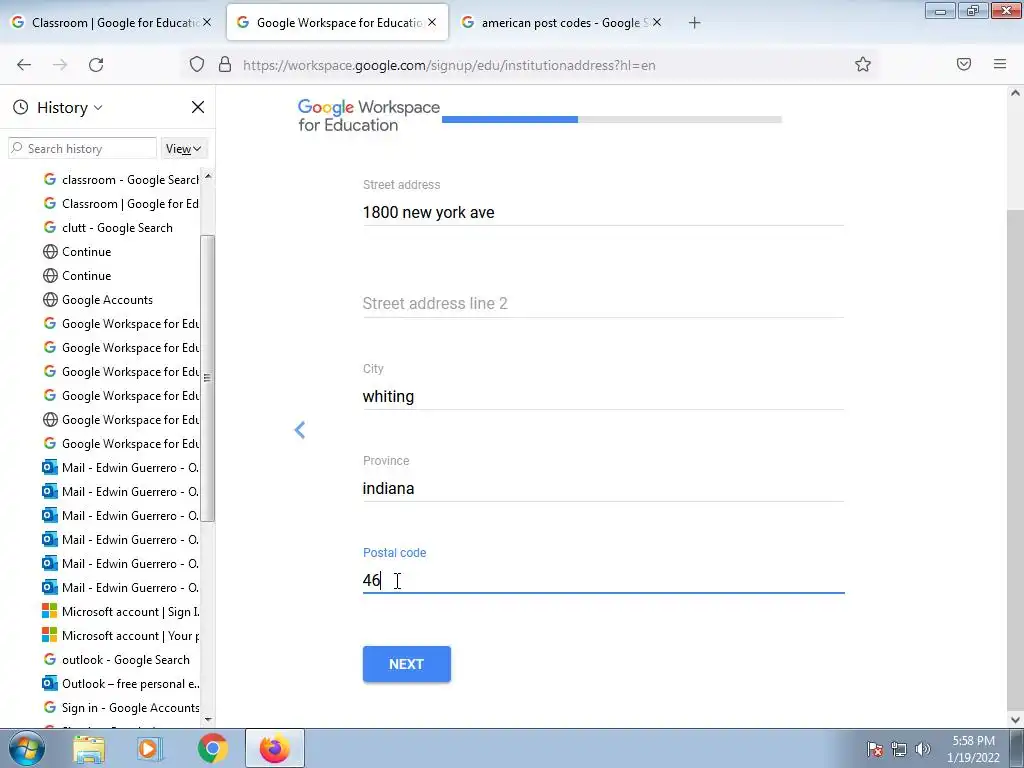Viewport: 1024px width, 768px height.
Task: Close the History sidebar
Action: [198, 107]
